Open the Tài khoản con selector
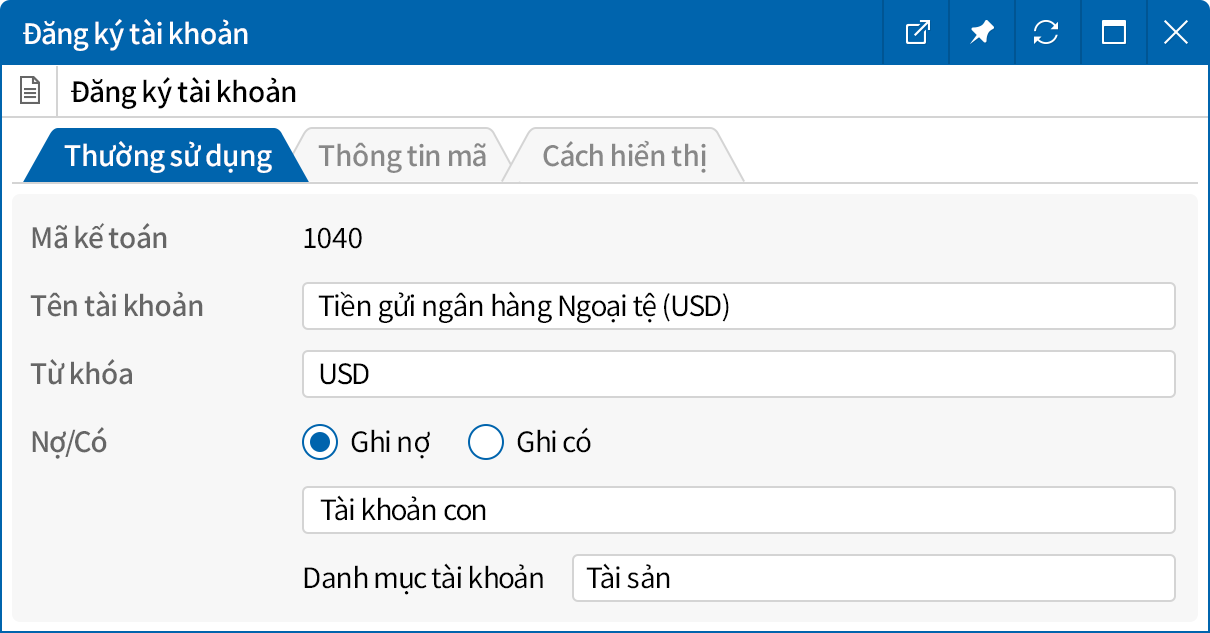The image size is (1210, 633). tap(739, 510)
